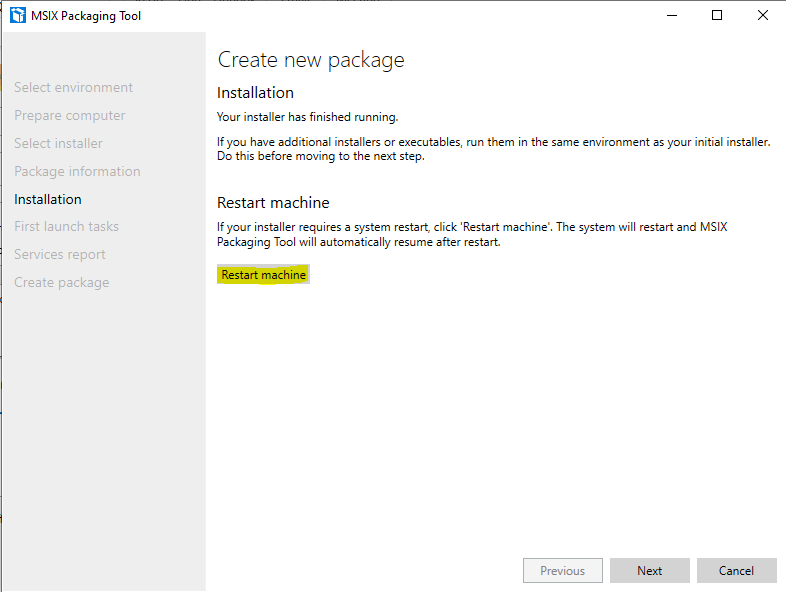
Task: Cancel the package creation wizard
Action: click(x=737, y=571)
